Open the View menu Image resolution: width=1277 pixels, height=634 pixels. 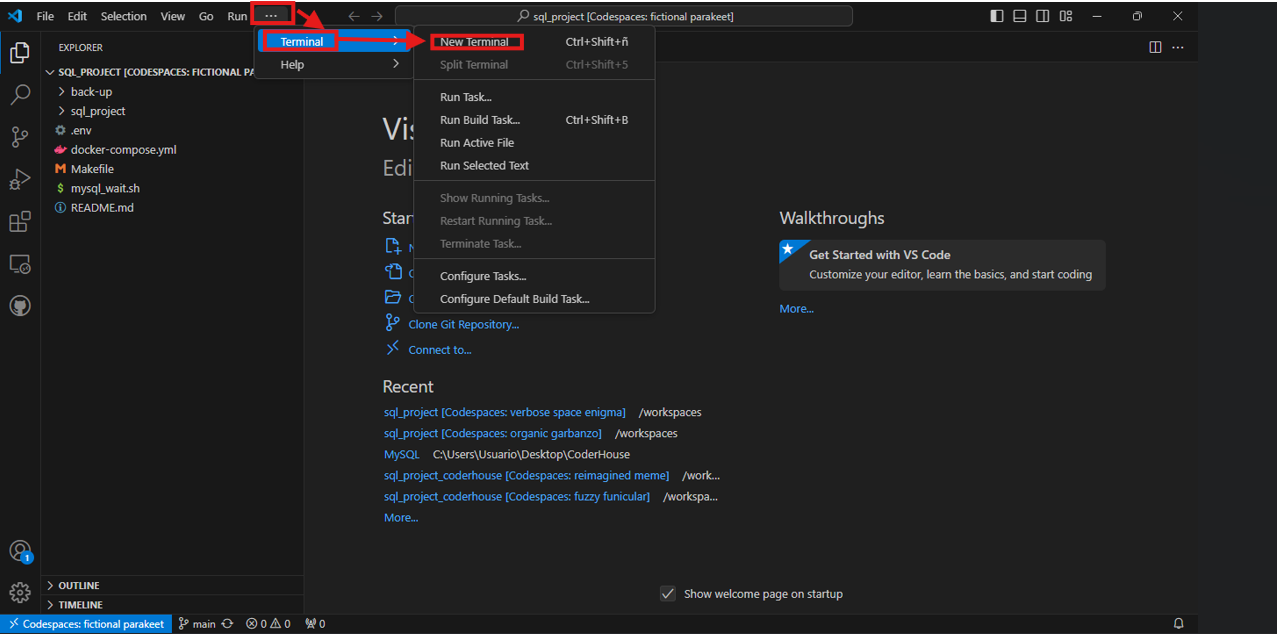coord(173,16)
